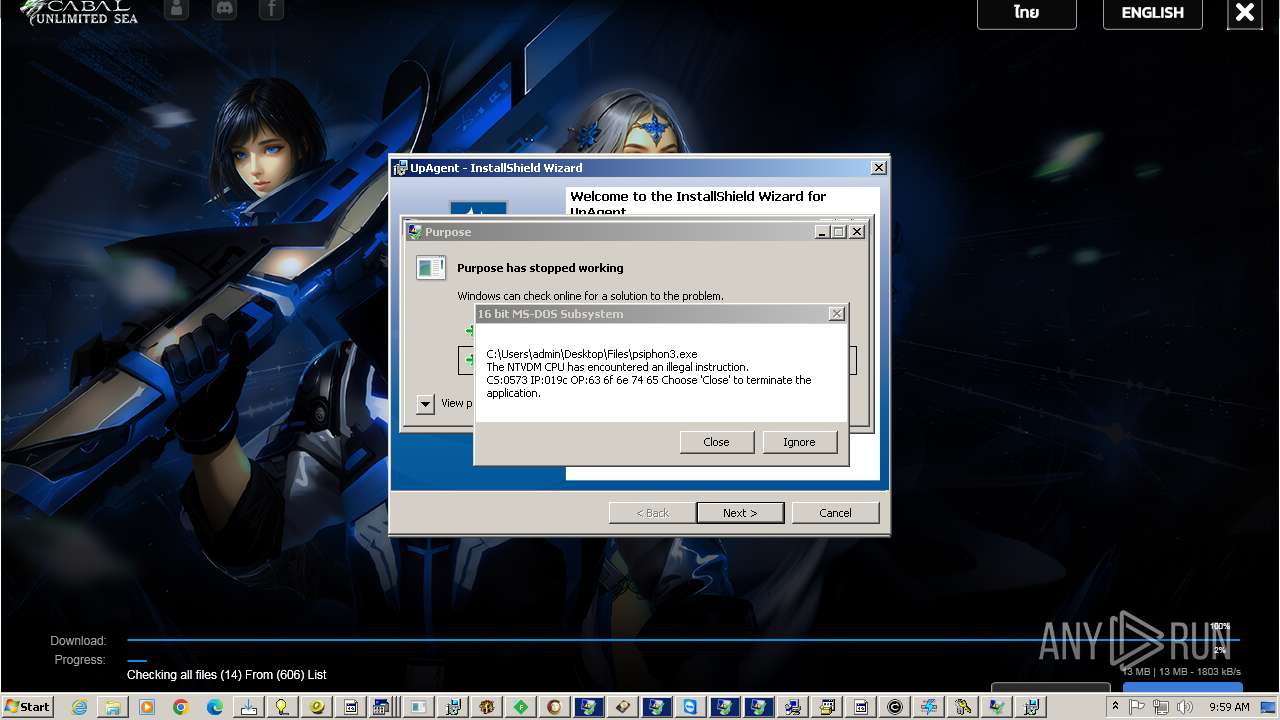The height and width of the screenshot is (720, 1280).
Task: Switch to the brown round badge taskbar app
Action: point(555,707)
